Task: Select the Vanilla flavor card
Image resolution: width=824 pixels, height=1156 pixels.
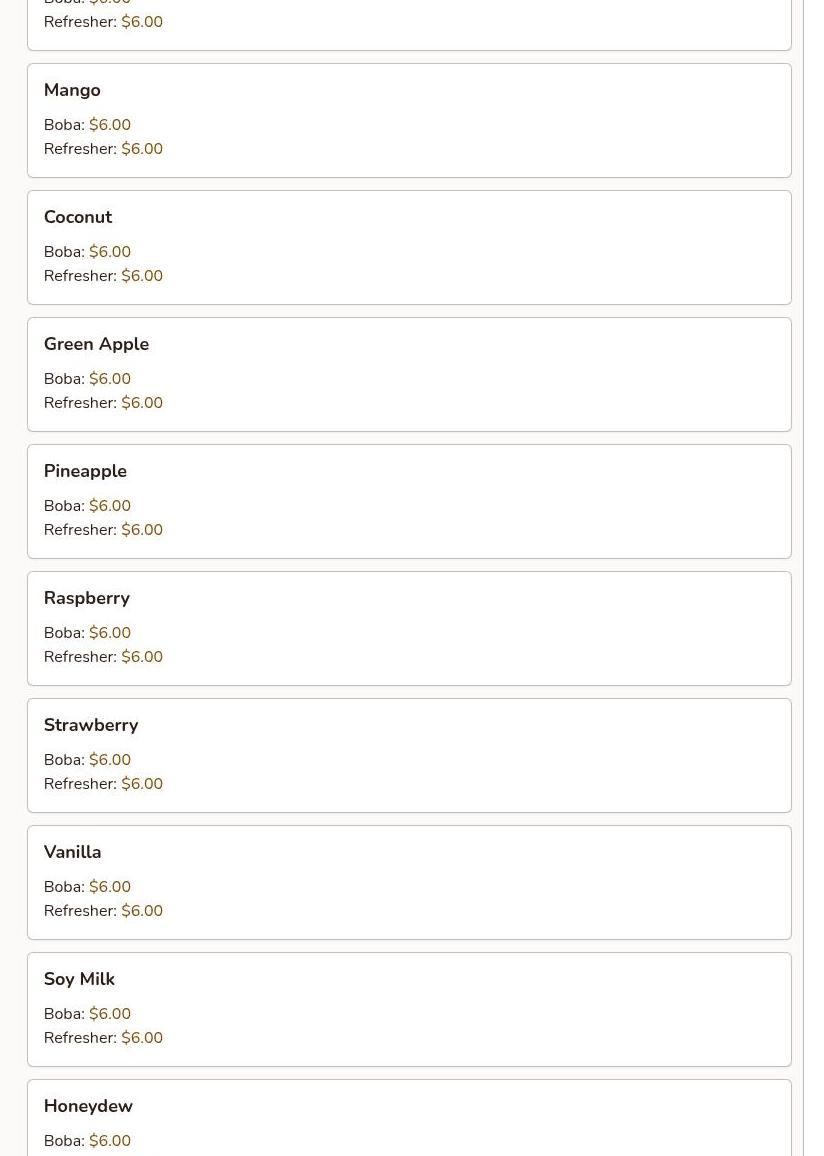Action: (409, 882)
